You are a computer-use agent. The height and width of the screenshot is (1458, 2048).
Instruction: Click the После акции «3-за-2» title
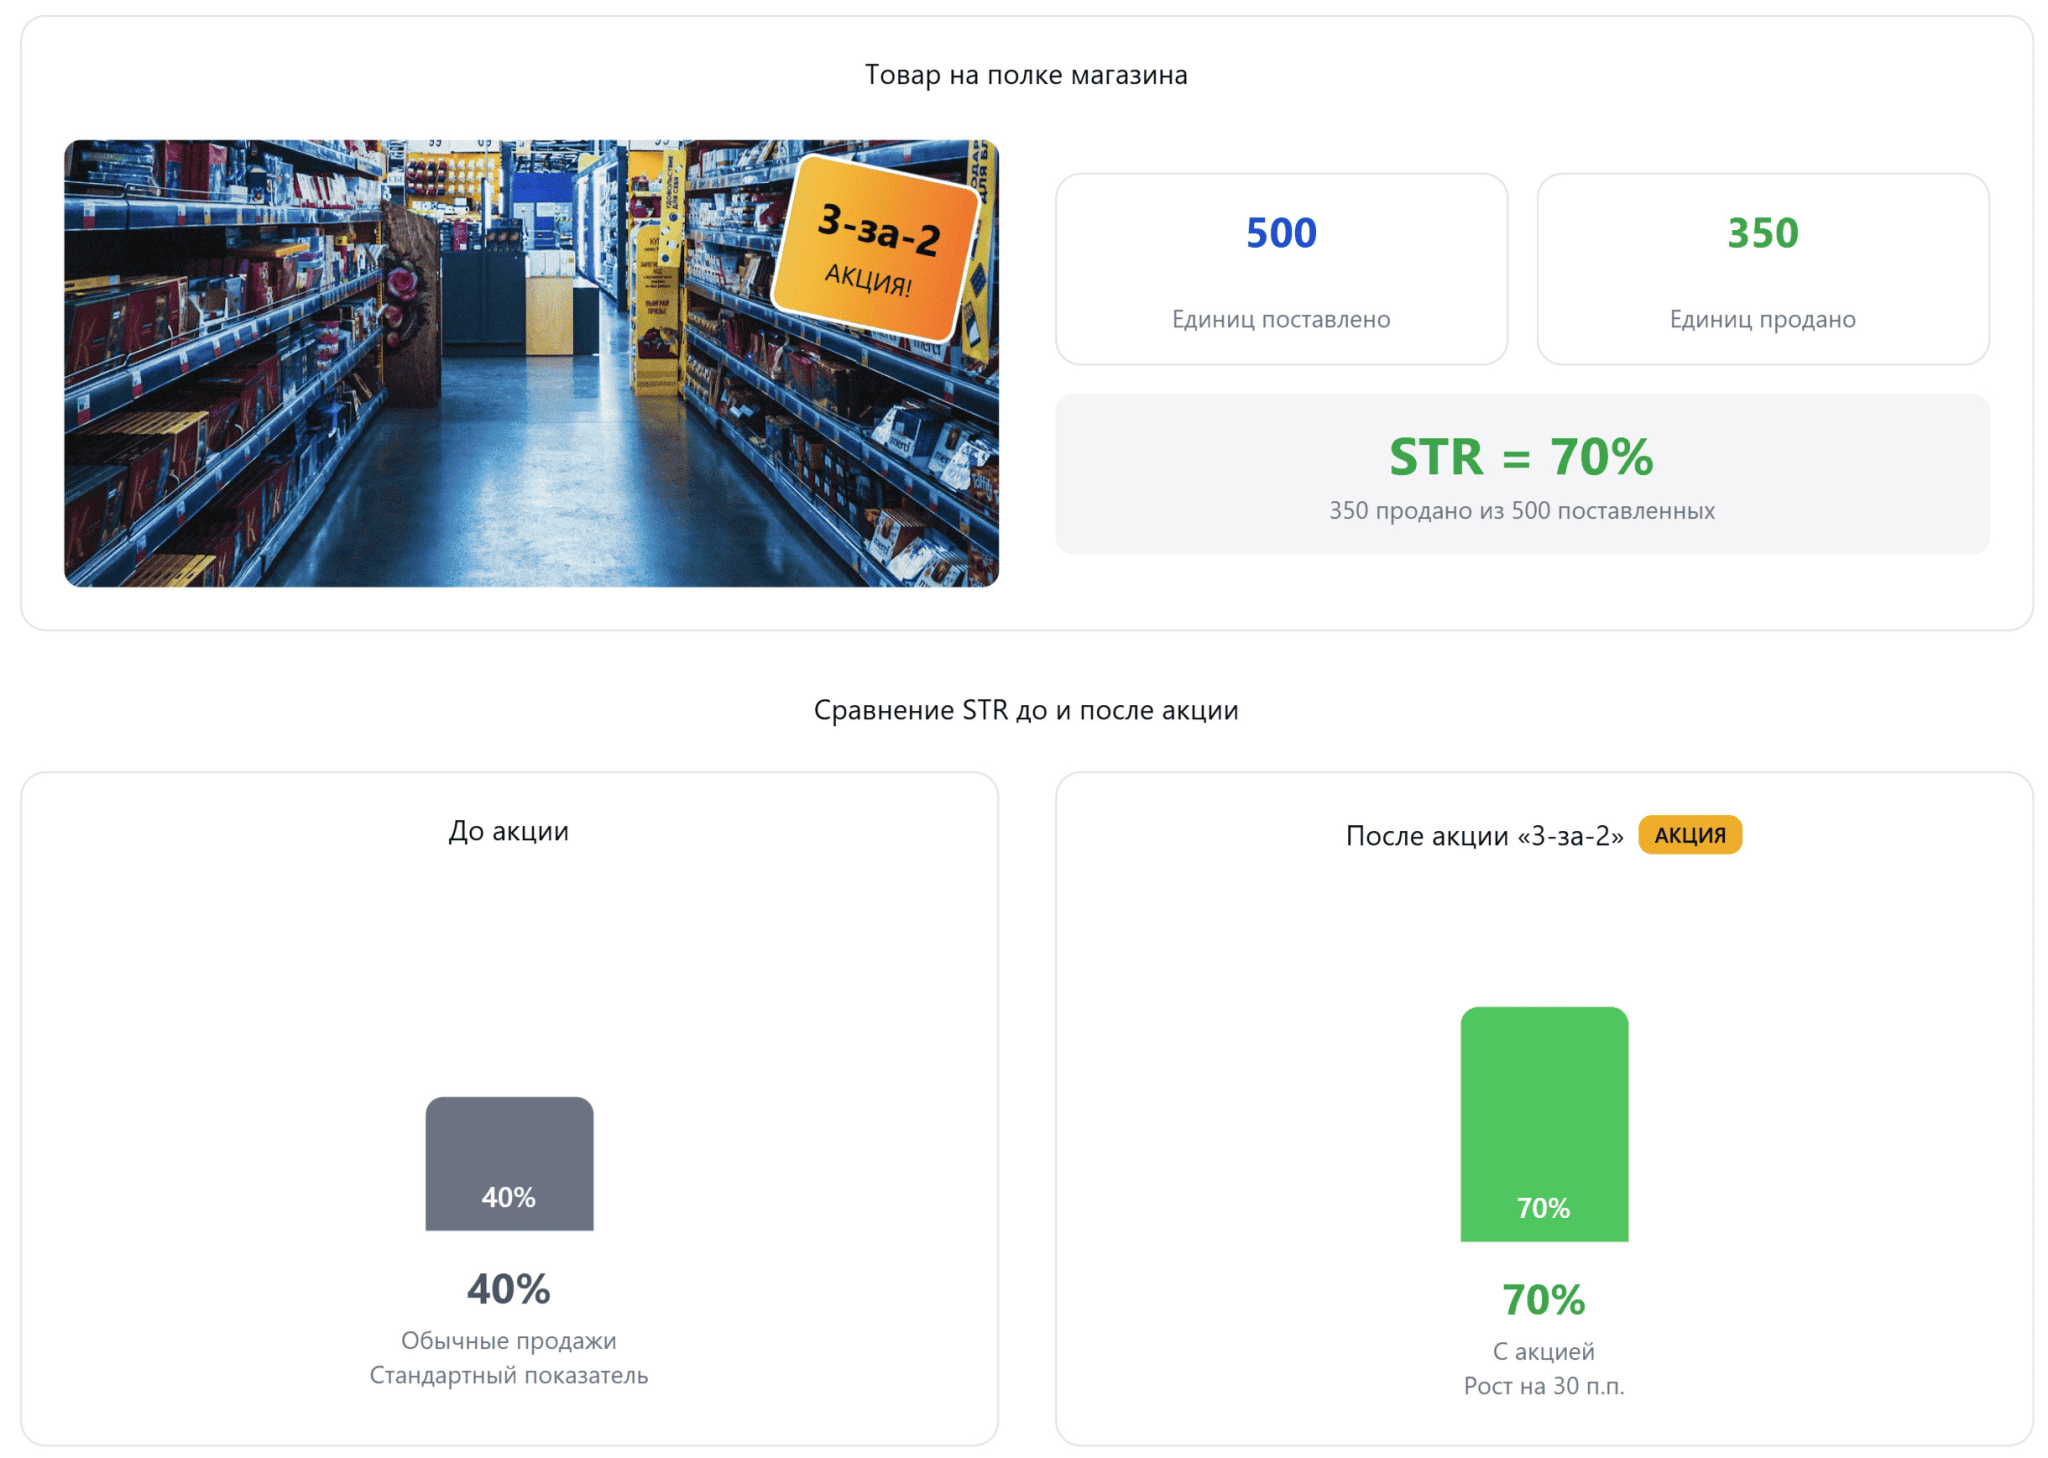click(1484, 836)
